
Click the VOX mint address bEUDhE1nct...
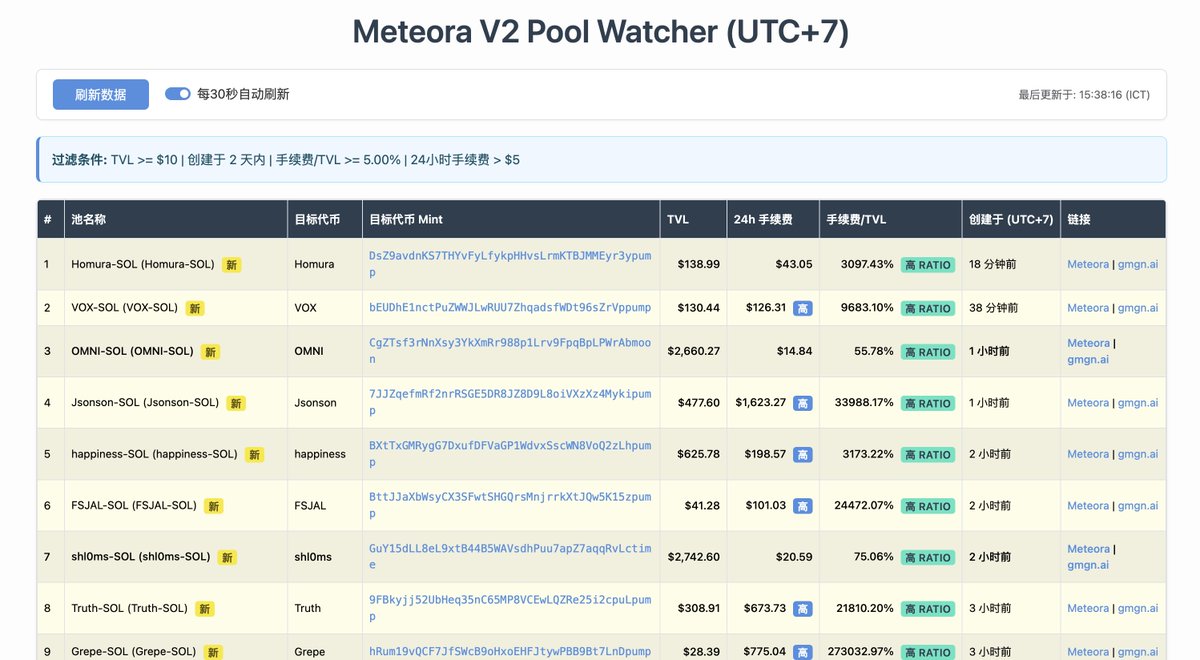coord(510,307)
